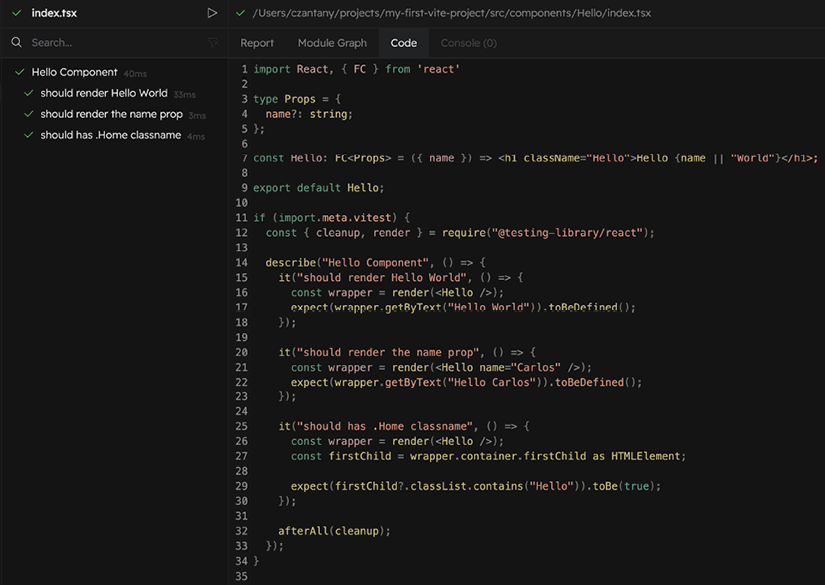
Task: Click the clear filter icon in search
Action: (213, 43)
